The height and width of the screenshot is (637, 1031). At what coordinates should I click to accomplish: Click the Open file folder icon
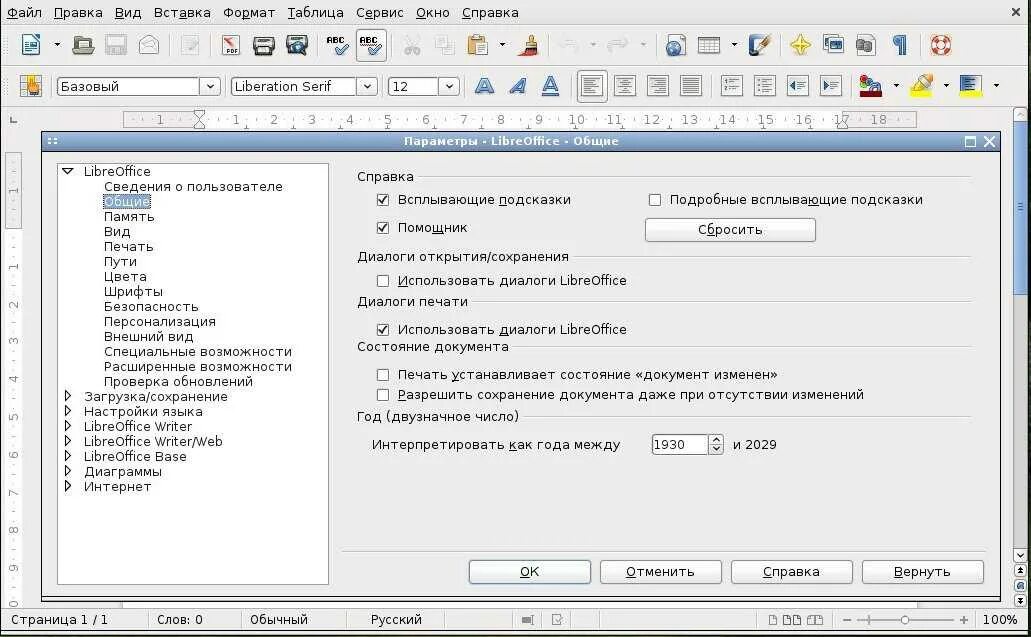tap(83, 45)
